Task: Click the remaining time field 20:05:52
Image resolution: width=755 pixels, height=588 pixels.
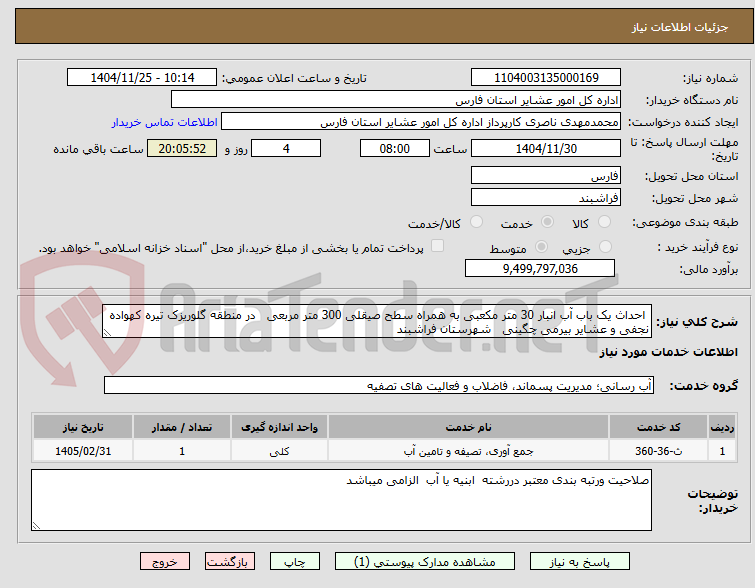Action: [182, 148]
